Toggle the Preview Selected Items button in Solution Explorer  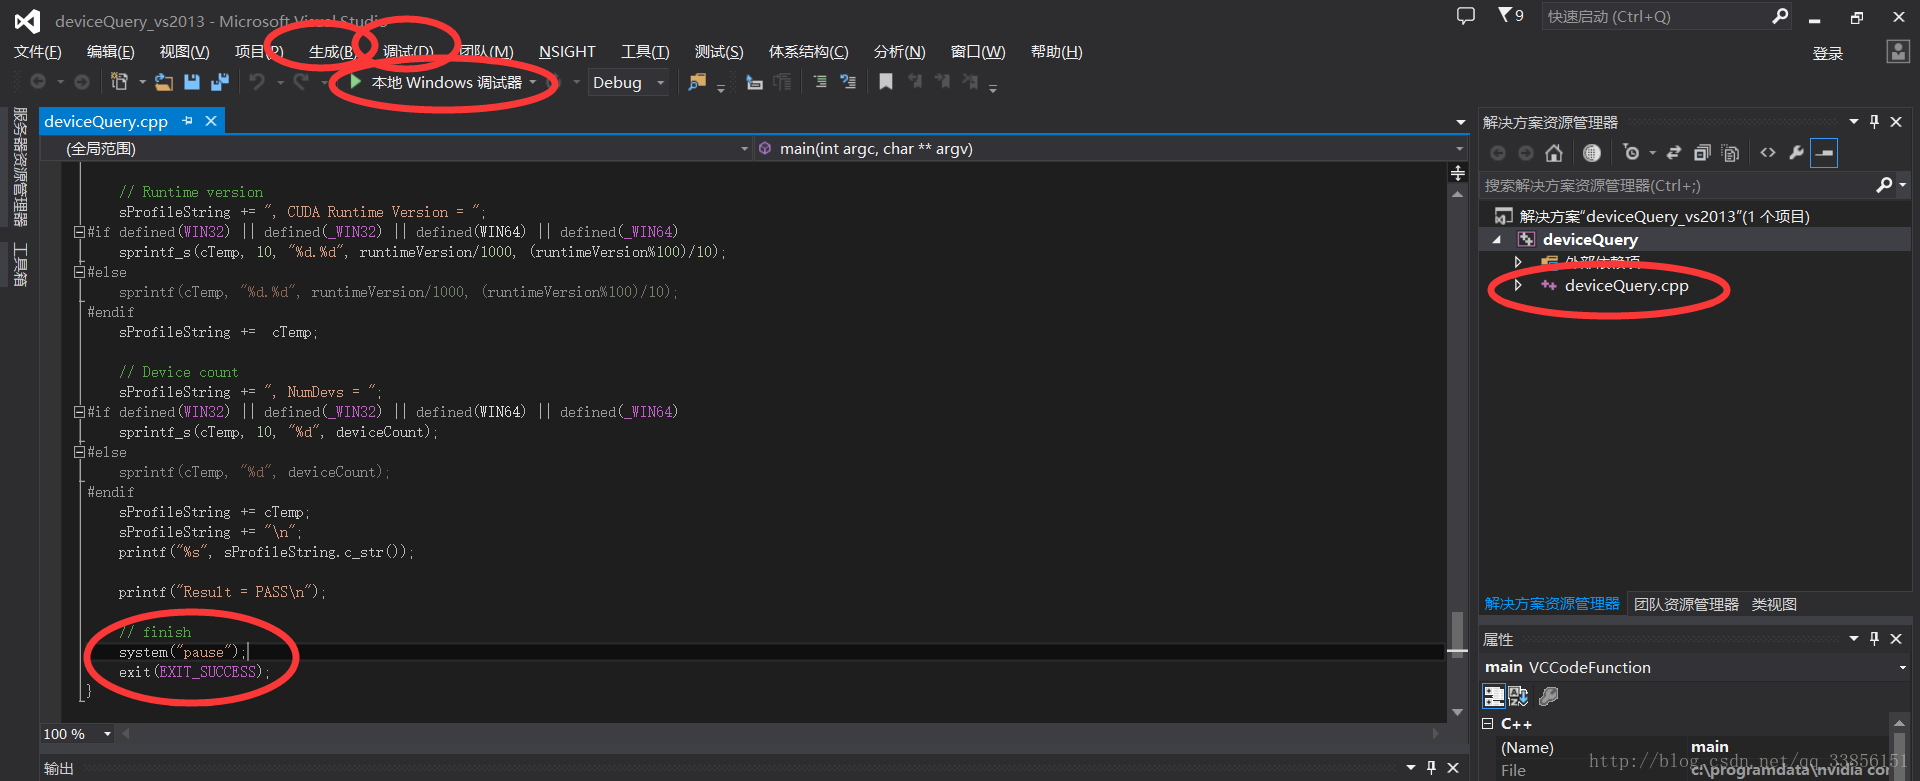click(x=1824, y=153)
